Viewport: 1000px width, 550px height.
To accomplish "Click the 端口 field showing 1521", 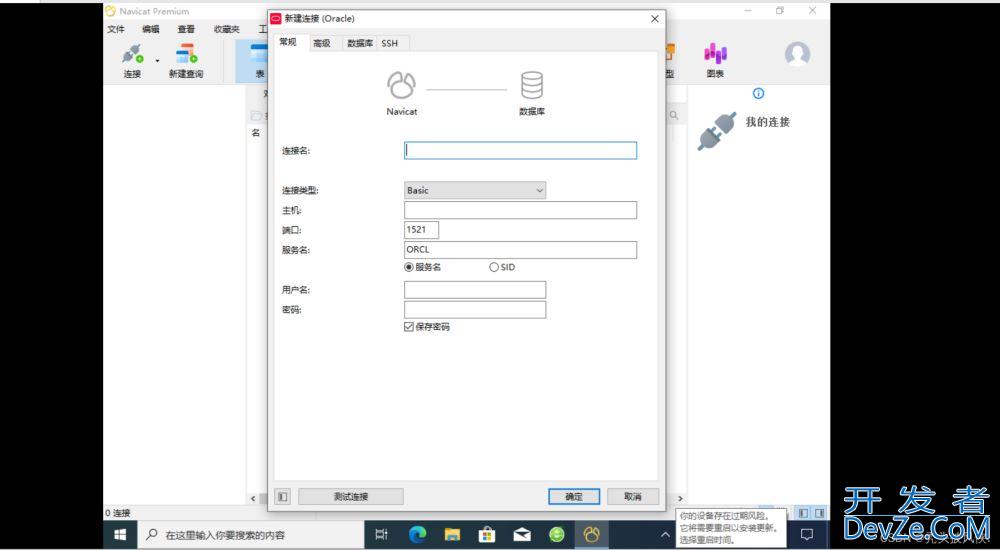I will [422, 230].
